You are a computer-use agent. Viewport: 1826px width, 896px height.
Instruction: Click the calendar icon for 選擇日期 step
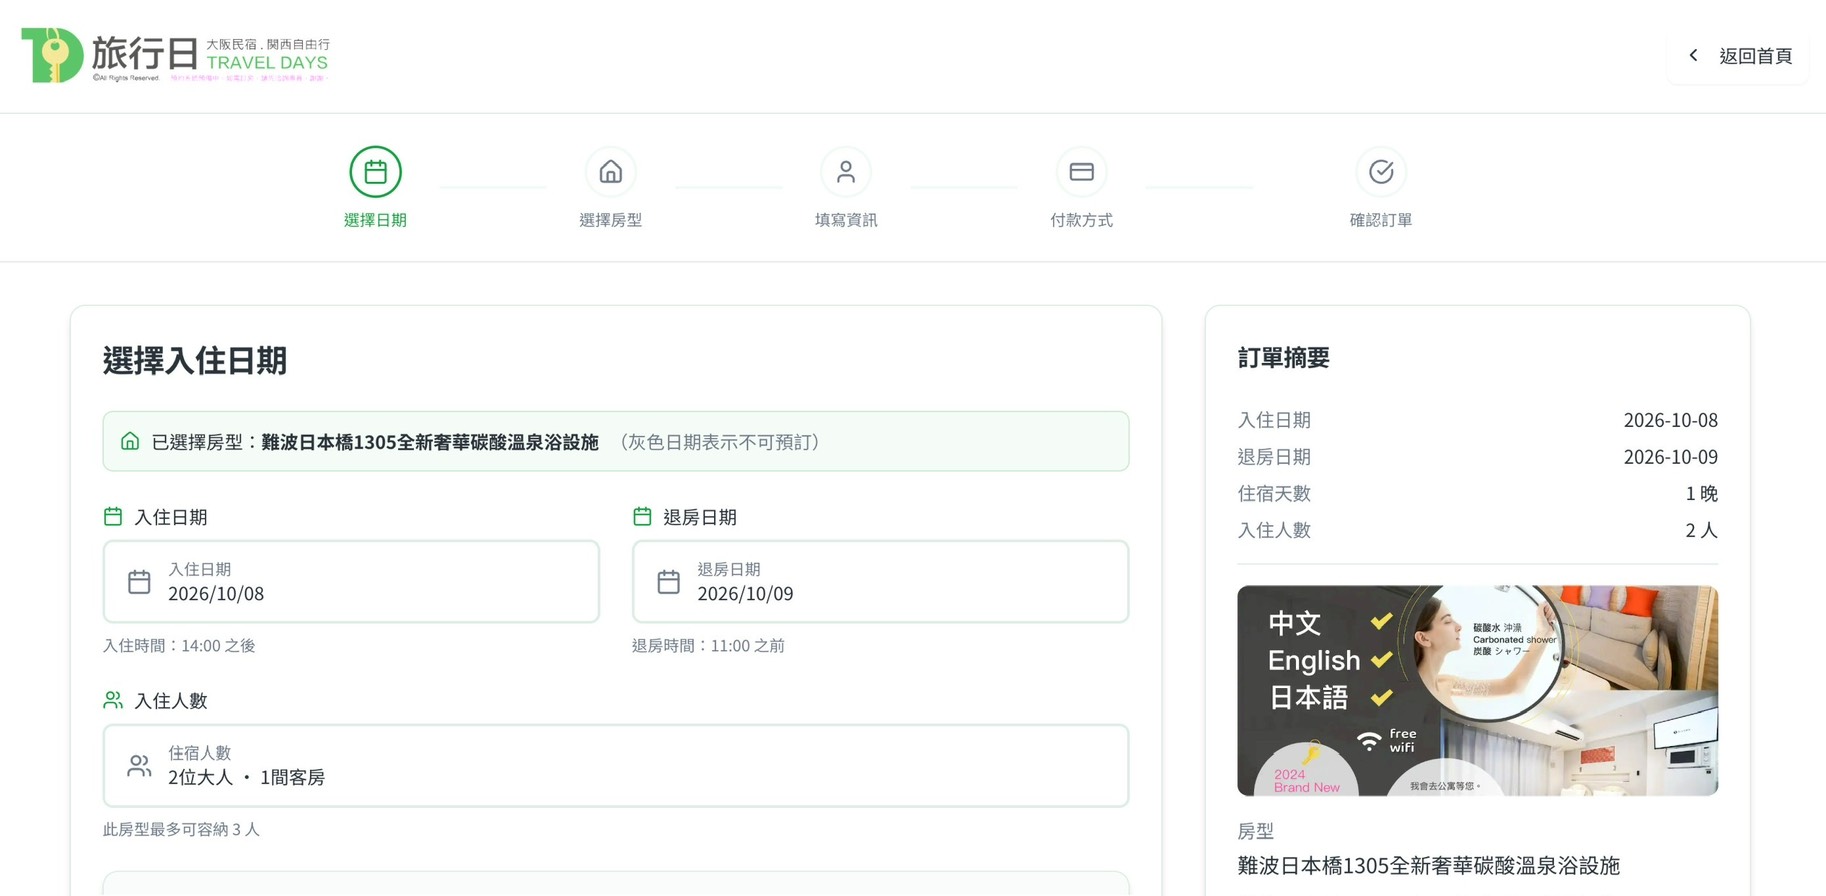375,172
